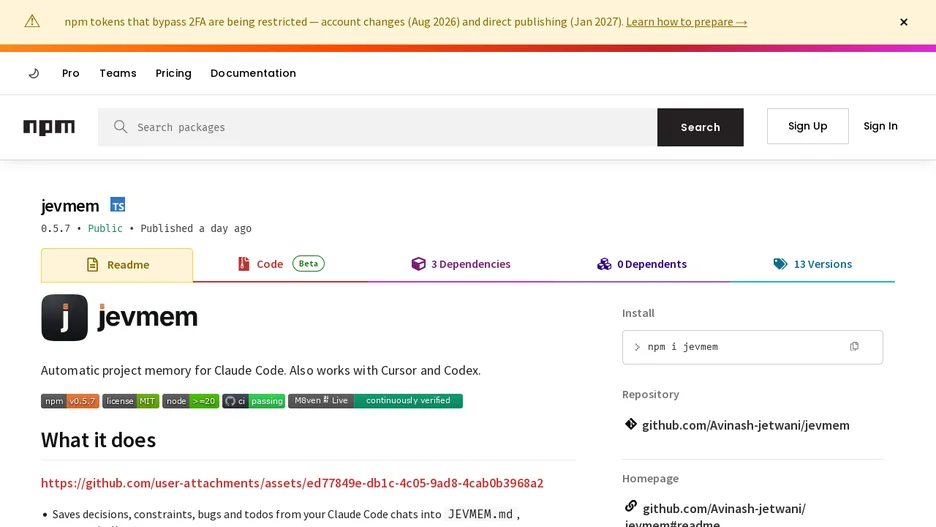The width and height of the screenshot is (936, 527).
Task: Go to Teams page
Action: (x=118, y=73)
